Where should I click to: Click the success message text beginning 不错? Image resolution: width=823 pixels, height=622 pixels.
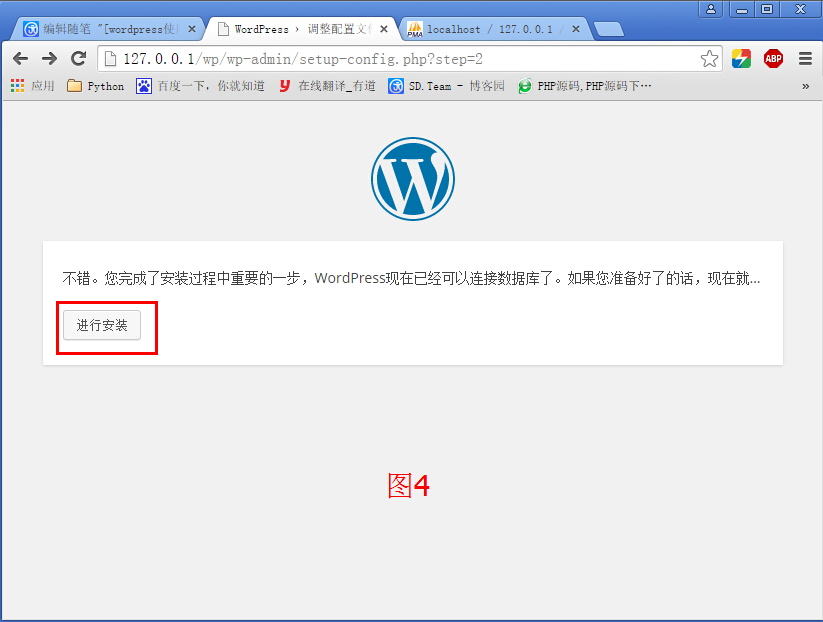411,278
